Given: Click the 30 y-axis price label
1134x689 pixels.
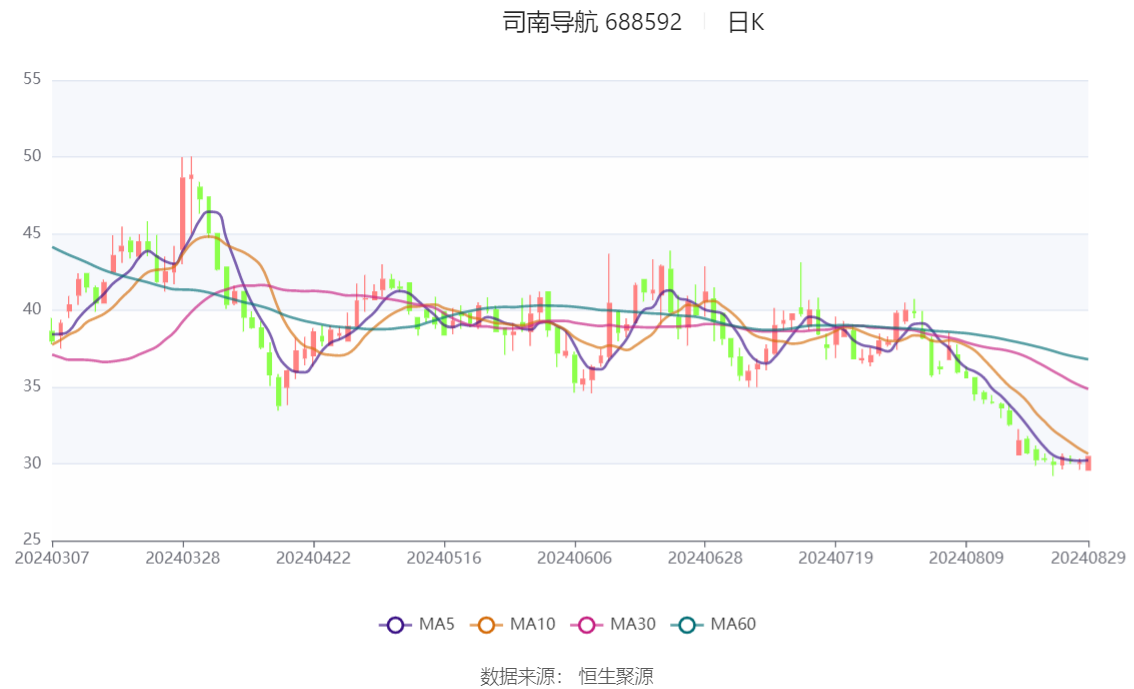Looking at the screenshot, I should [32, 463].
